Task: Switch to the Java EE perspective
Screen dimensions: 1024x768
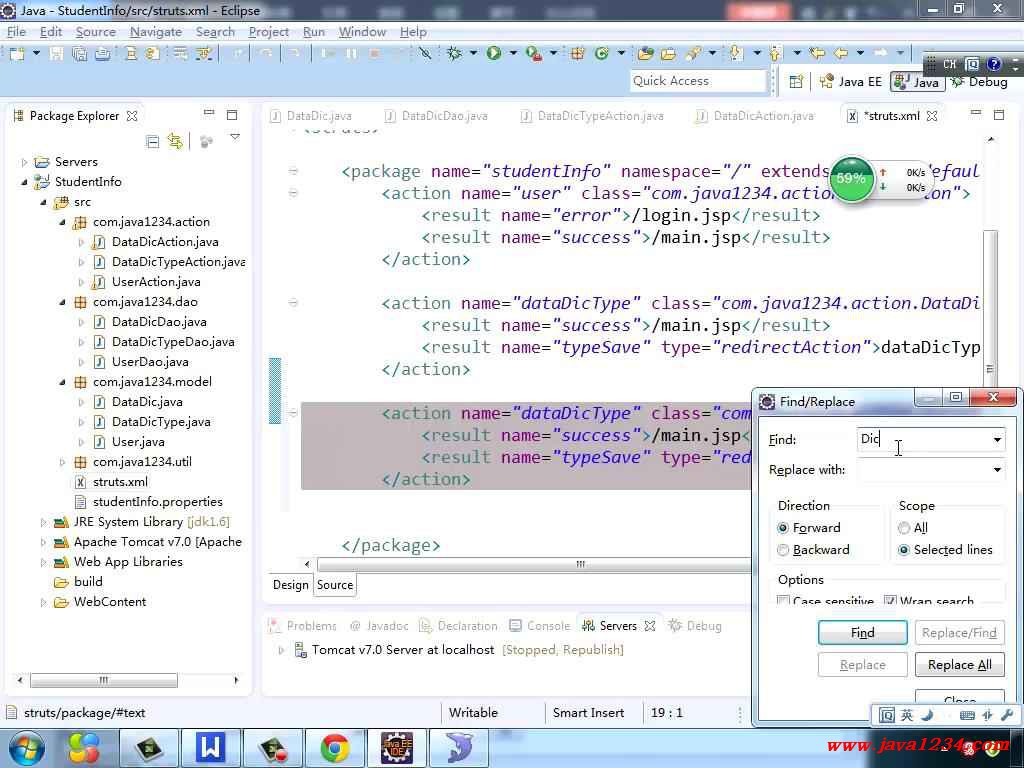Action: pyautogui.click(x=850, y=82)
